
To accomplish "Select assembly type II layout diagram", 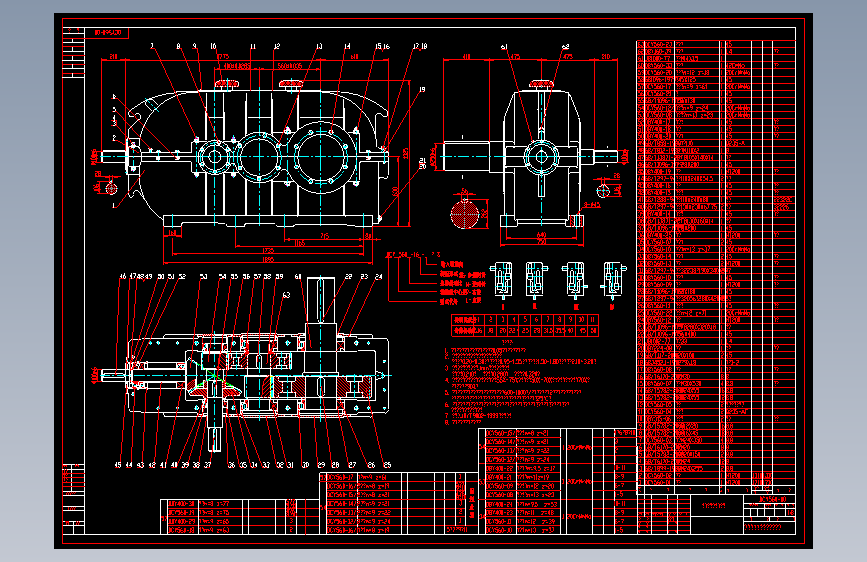I will pos(536,279).
